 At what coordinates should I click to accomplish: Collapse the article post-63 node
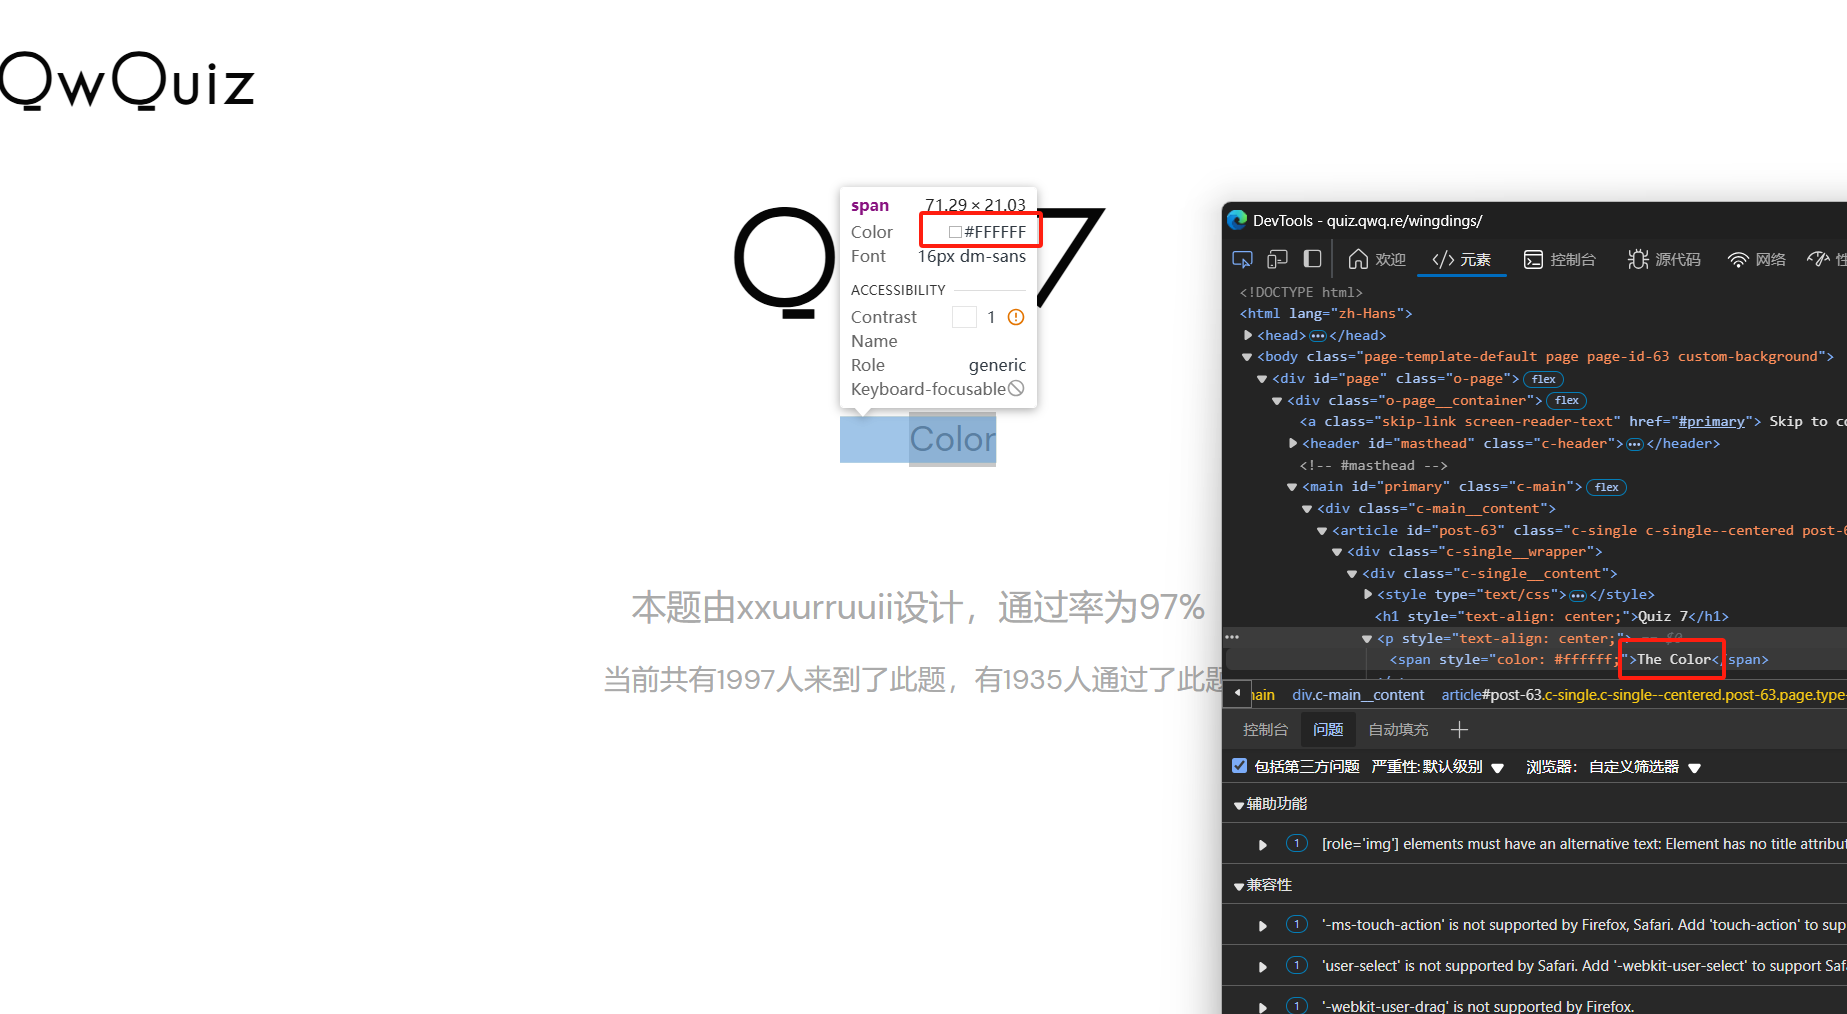(x=1322, y=531)
